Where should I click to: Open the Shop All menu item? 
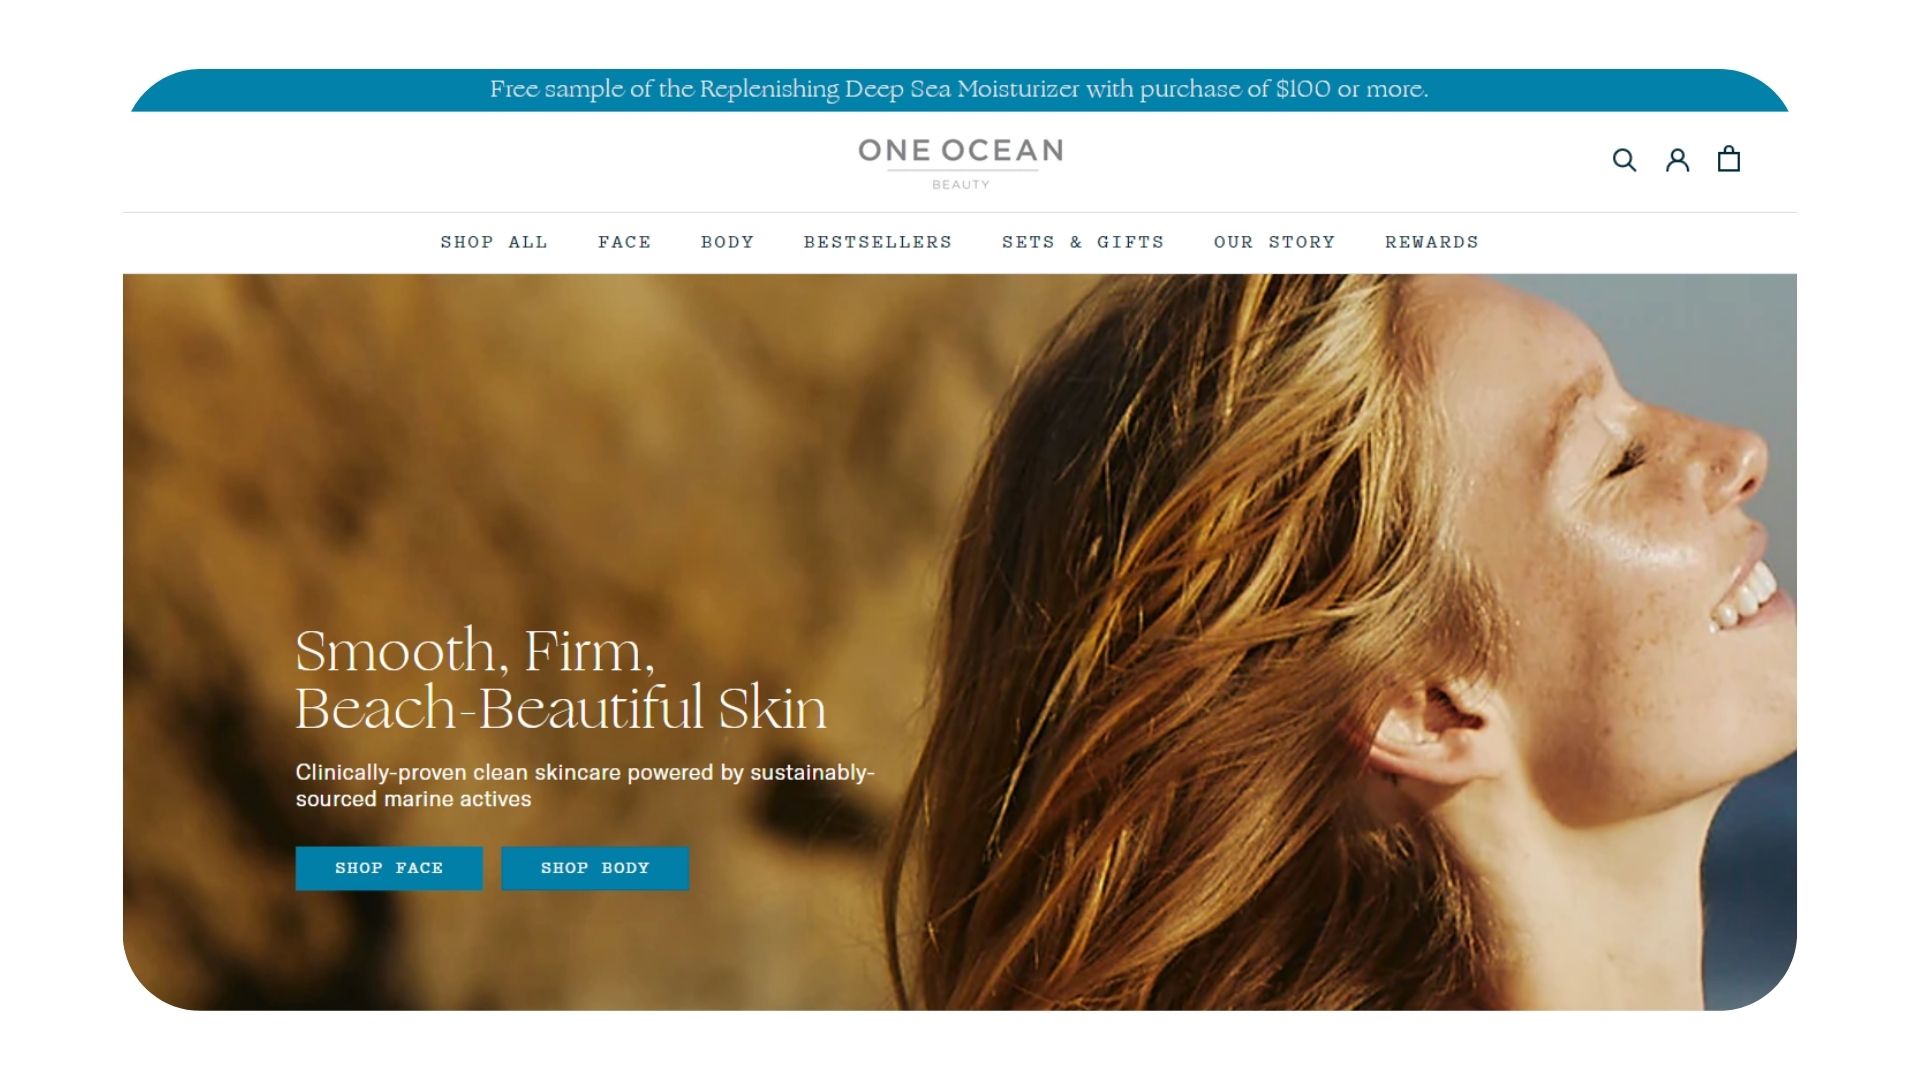pos(494,242)
